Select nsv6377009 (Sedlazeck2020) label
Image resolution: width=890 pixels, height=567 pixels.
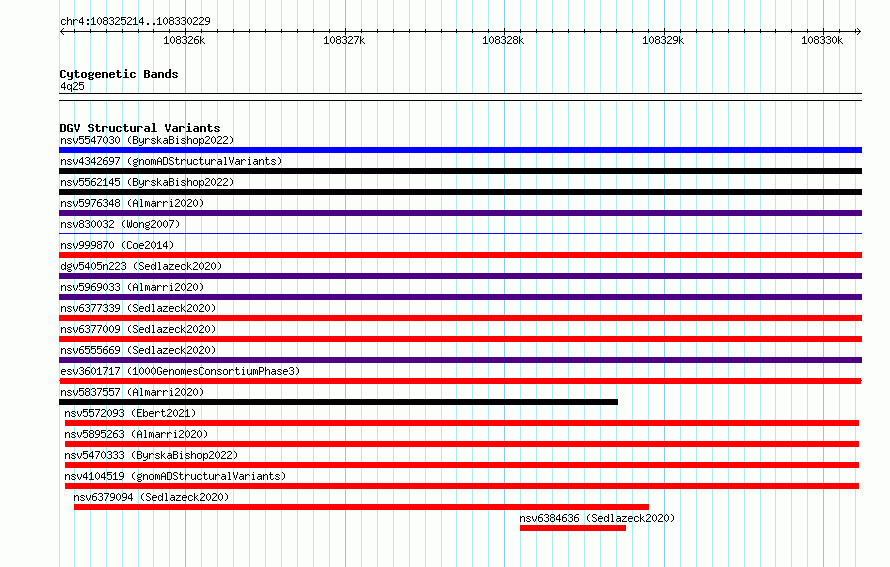coord(138,329)
